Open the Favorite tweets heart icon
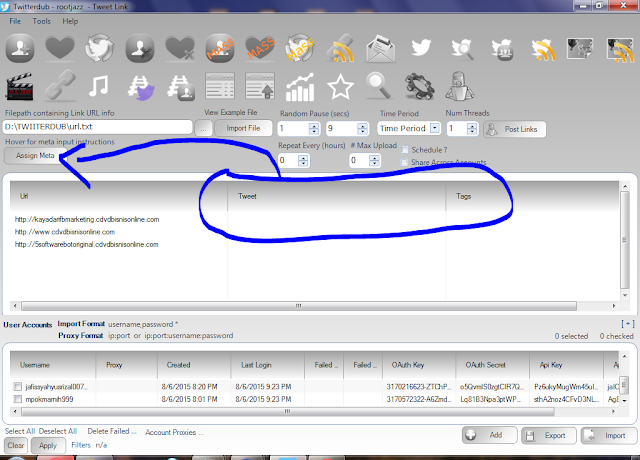This screenshot has width=640, height=460. [60, 48]
